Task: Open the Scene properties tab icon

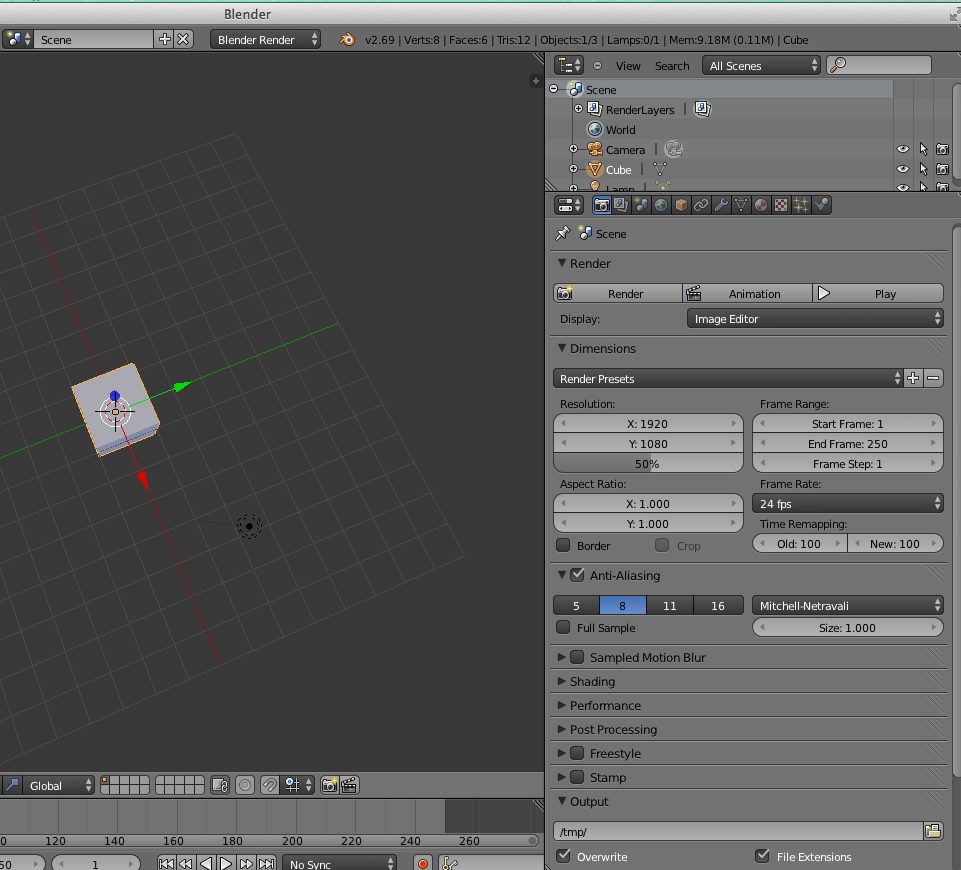Action: click(641, 205)
